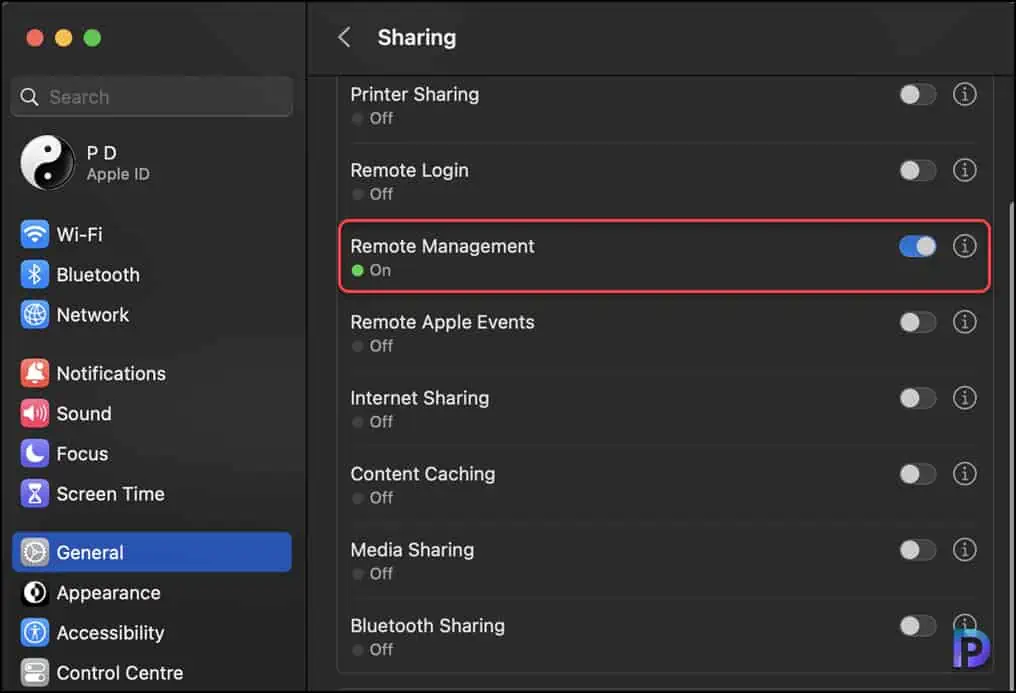Open info for Remote Apple Events

pos(964,322)
